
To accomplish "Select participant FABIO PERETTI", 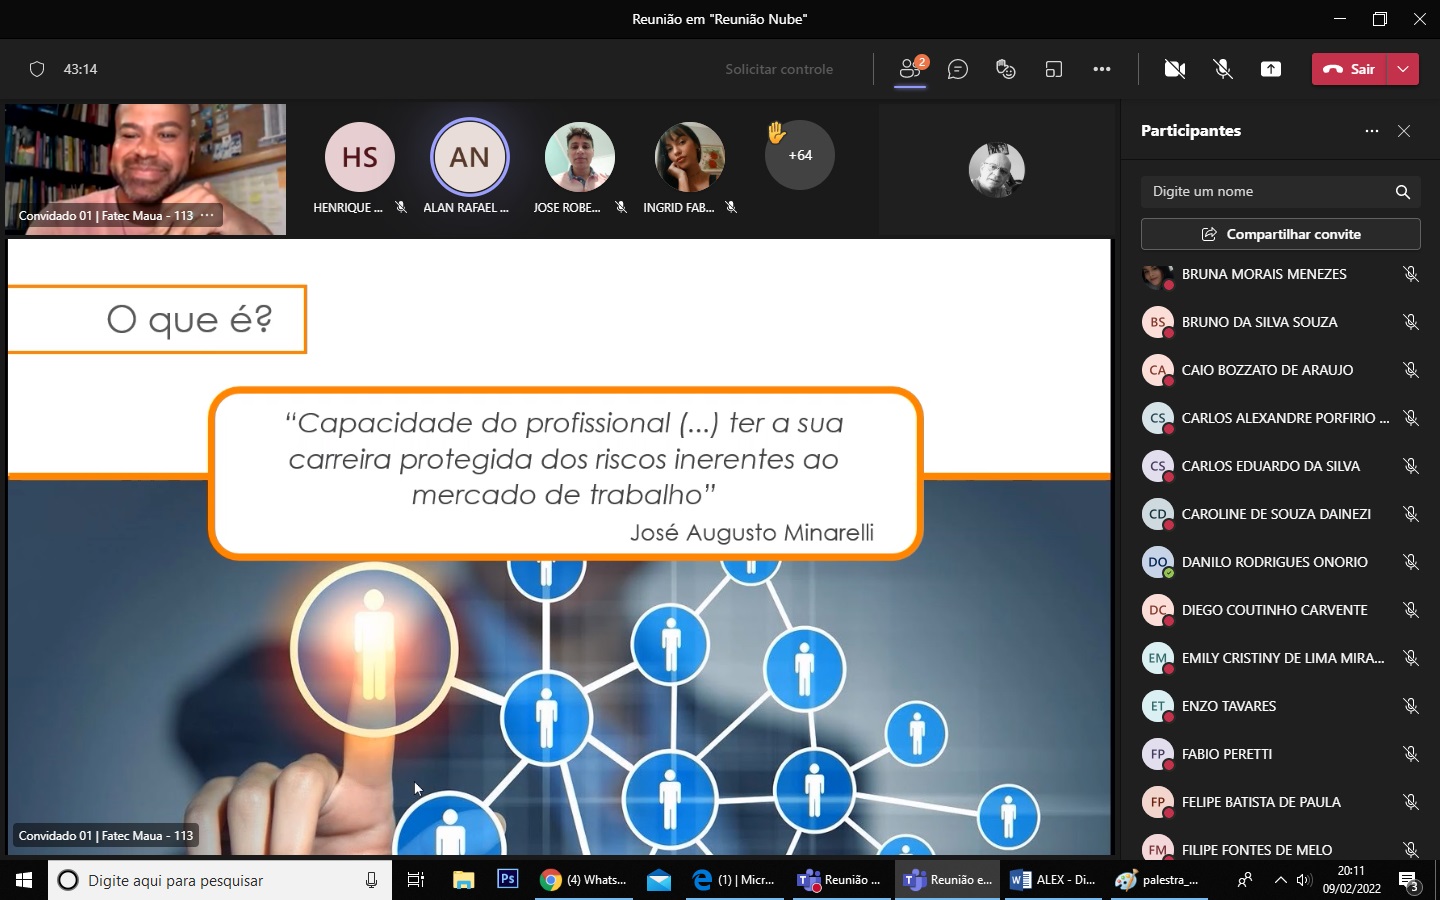I will tap(1227, 754).
